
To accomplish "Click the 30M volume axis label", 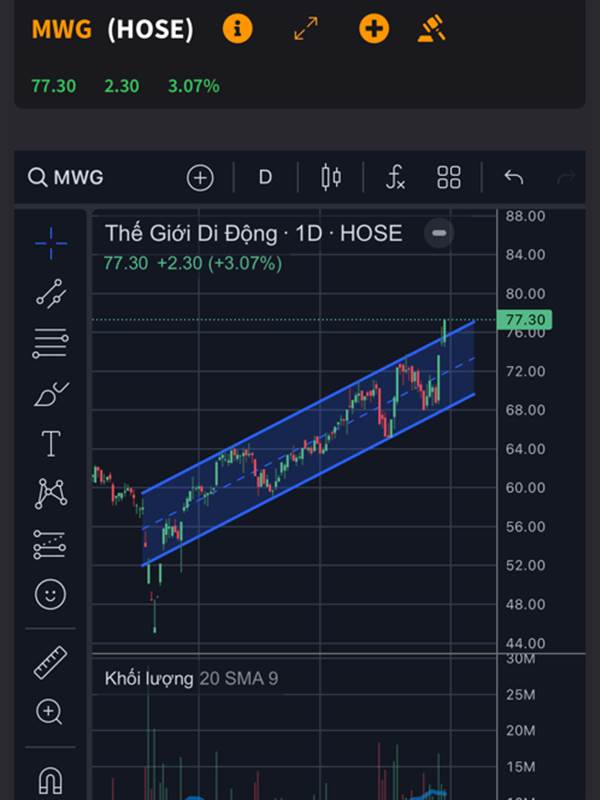I will pyautogui.click(x=520, y=659).
